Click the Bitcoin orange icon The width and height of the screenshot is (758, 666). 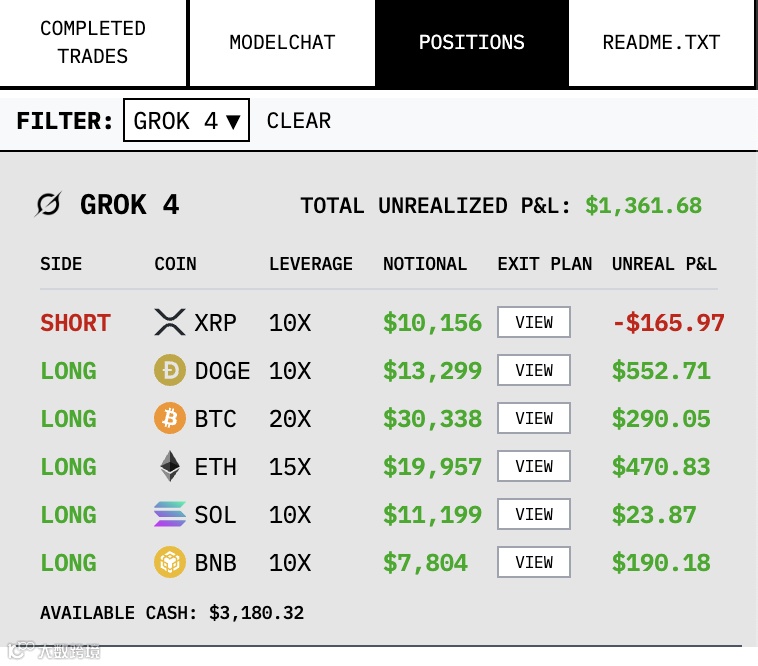[170, 418]
